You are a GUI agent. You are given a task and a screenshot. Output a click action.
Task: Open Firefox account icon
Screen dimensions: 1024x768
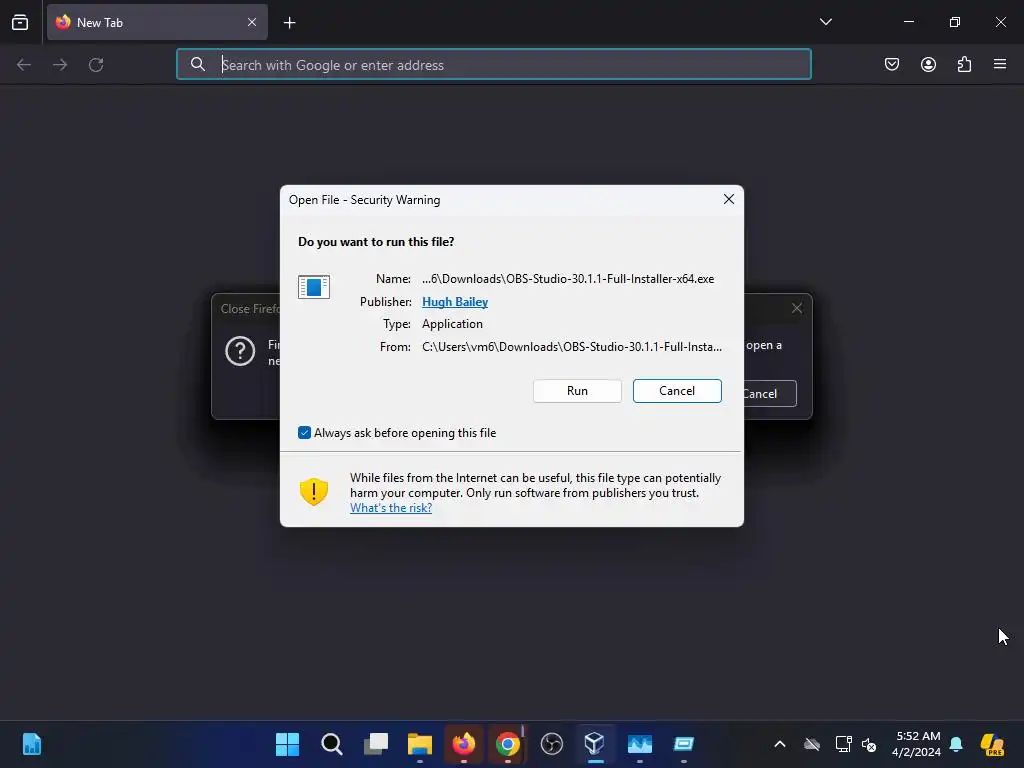click(x=928, y=64)
